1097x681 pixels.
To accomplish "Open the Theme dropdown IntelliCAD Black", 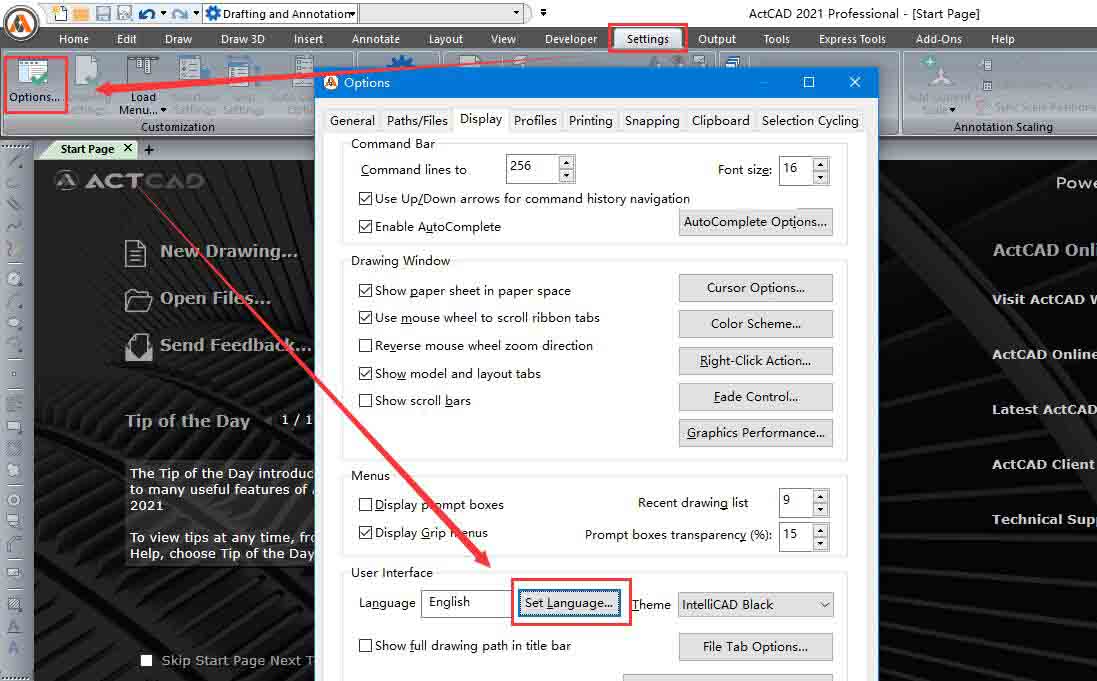I will [x=755, y=604].
